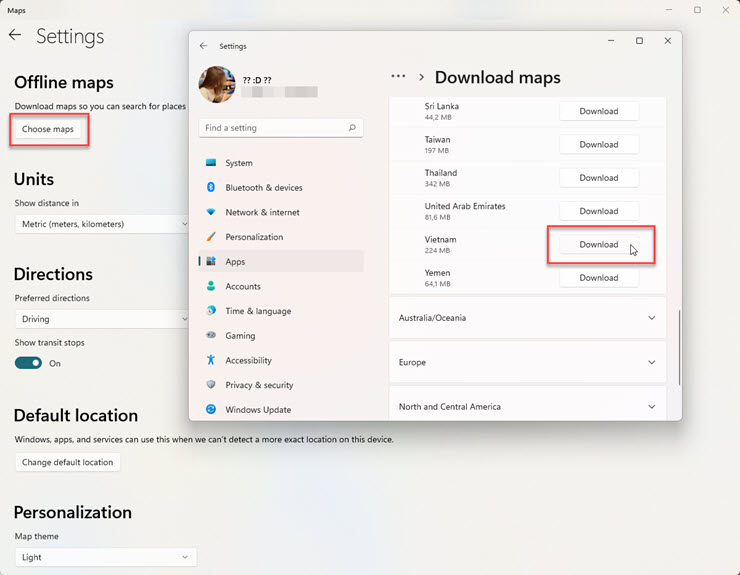Screen dimensions: 740x575
Task: Select Apps in the settings sidebar
Action: 236,262
